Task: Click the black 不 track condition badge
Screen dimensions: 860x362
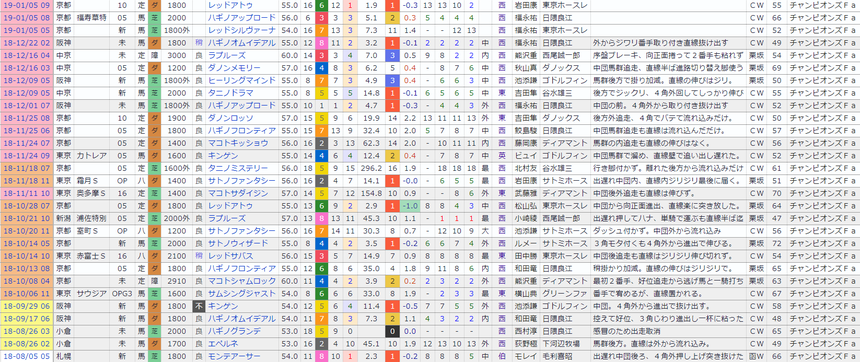Action: click(199, 306)
